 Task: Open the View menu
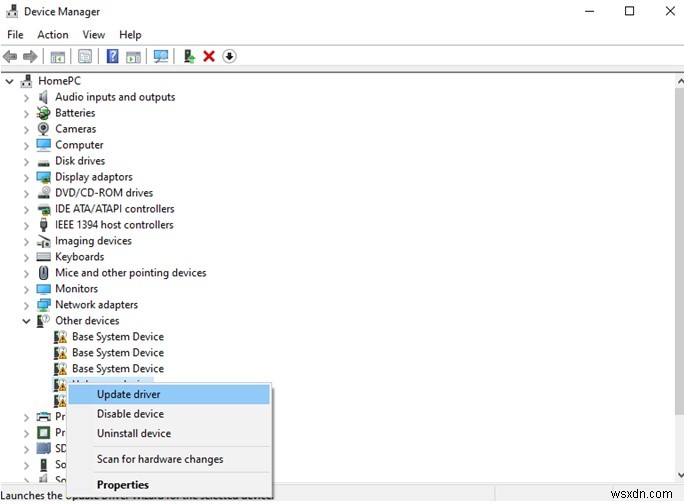click(94, 34)
